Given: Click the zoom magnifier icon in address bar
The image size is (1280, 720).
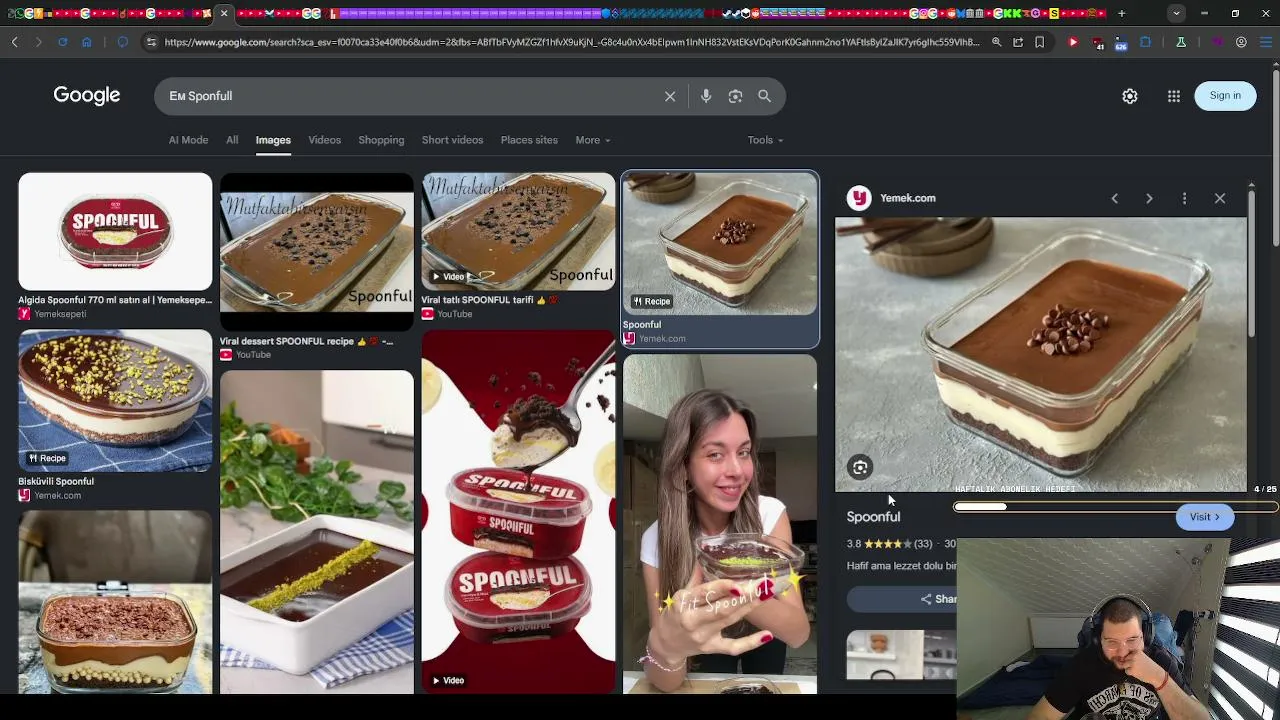Looking at the screenshot, I should pos(997,42).
